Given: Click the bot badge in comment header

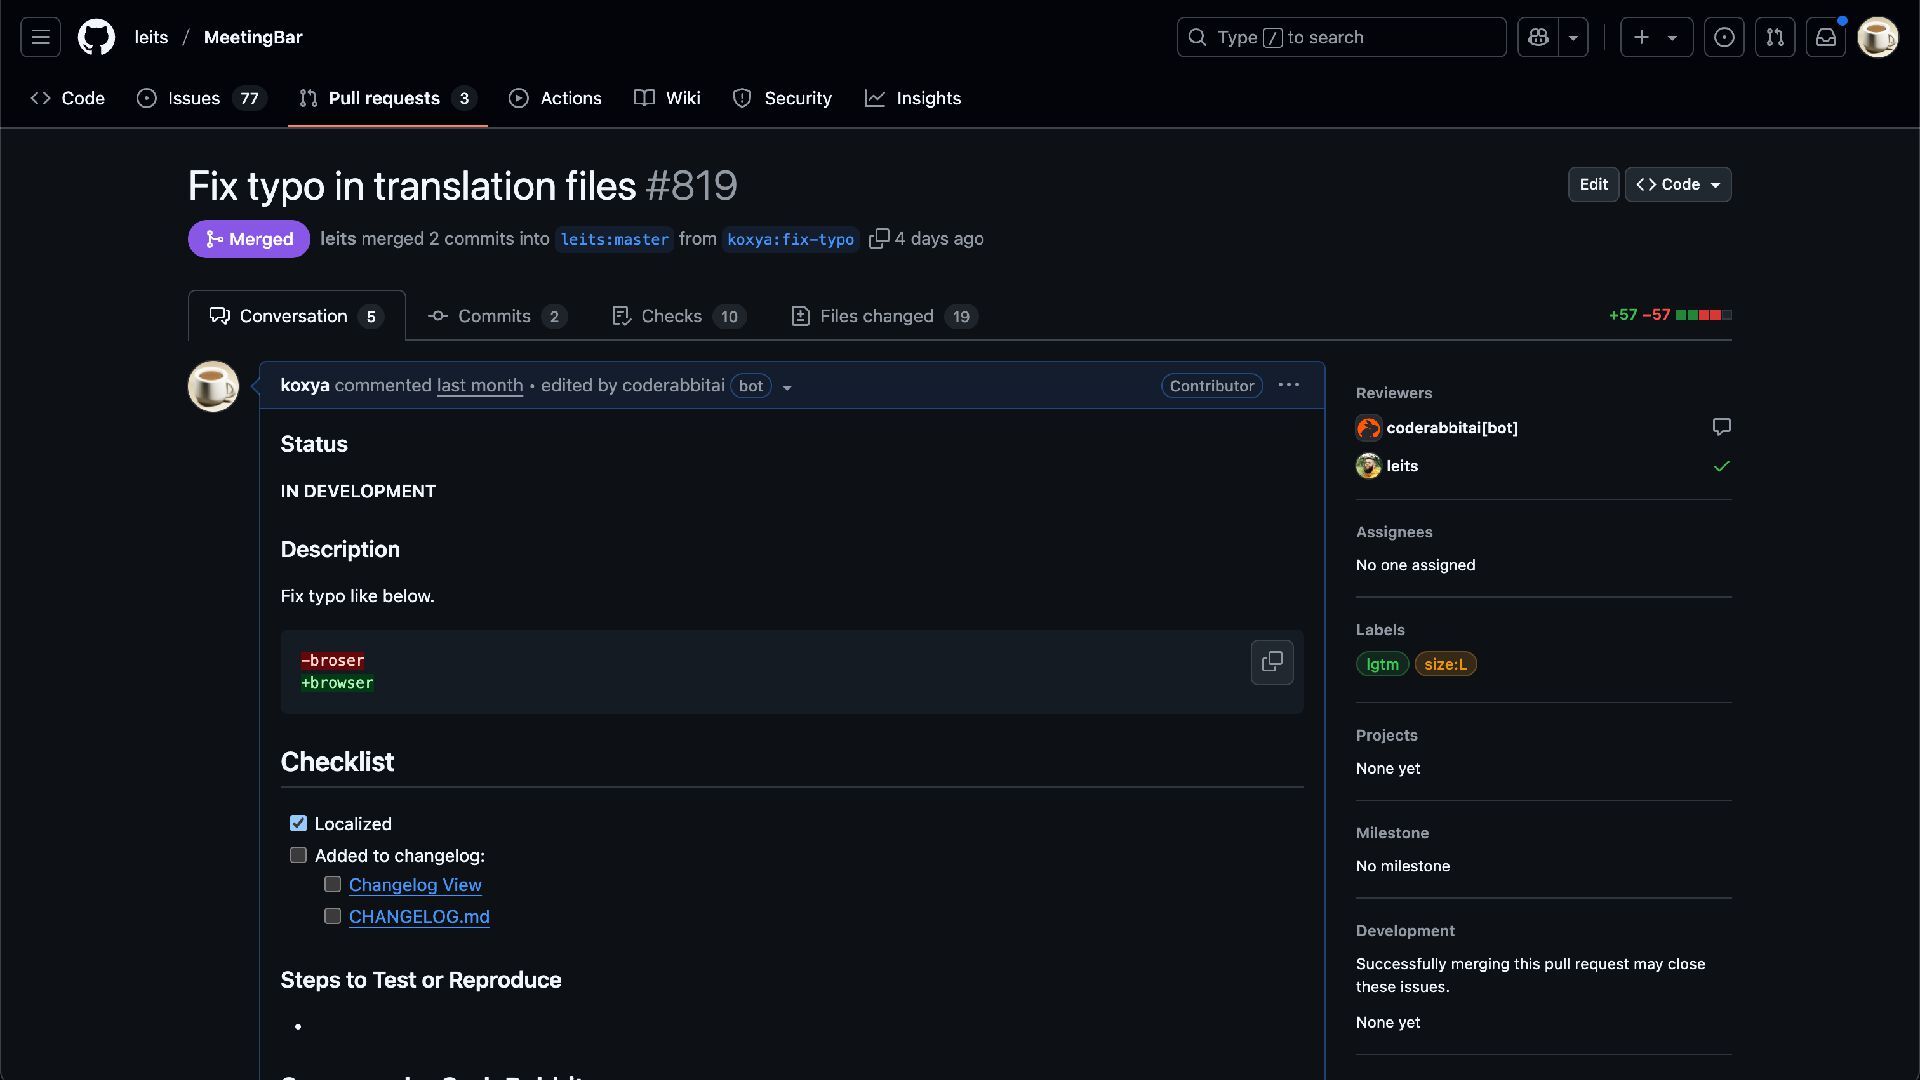Looking at the screenshot, I should tap(751, 386).
